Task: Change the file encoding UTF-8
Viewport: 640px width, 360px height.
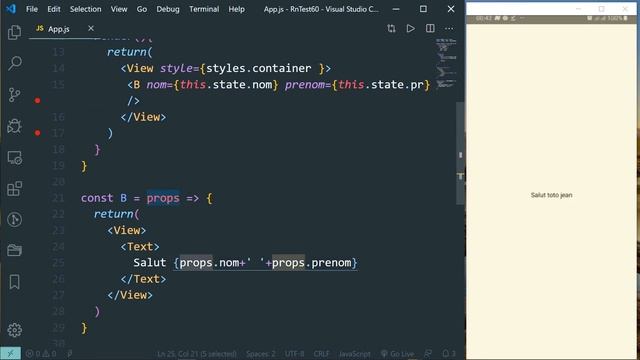Action: point(294,353)
